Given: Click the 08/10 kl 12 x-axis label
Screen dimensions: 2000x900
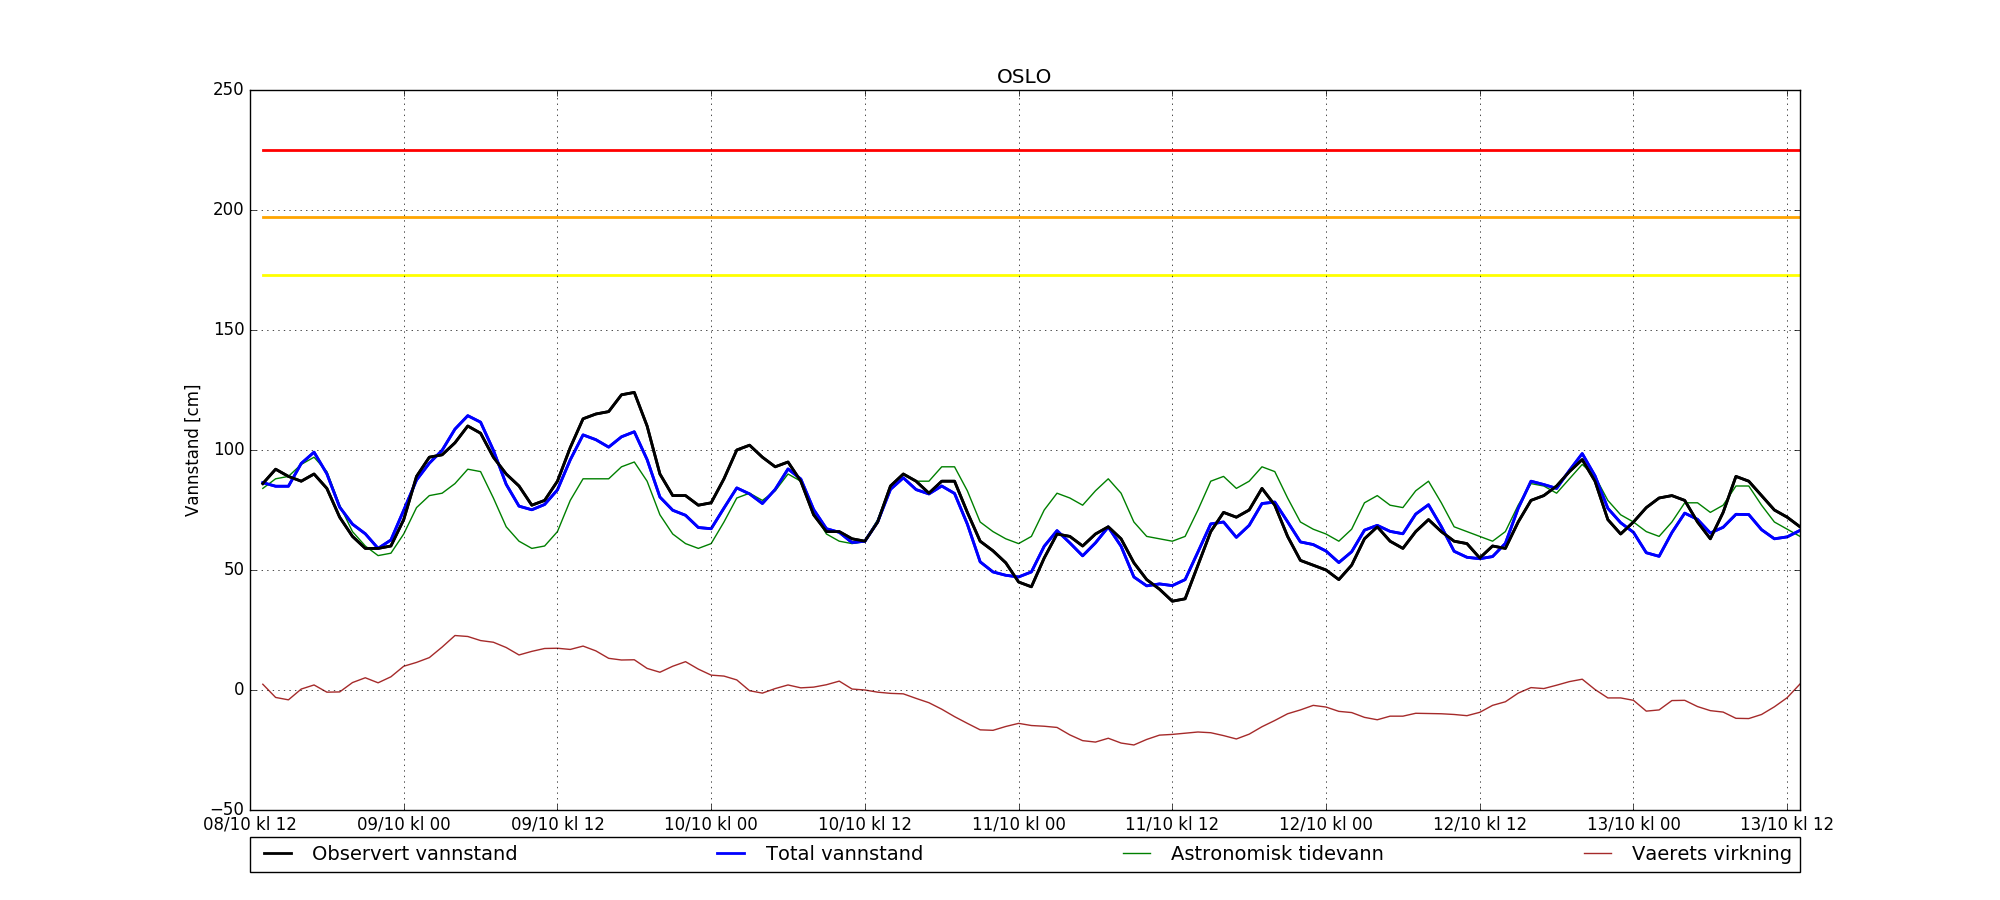Looking at the screenshot, I should point(250,825).
